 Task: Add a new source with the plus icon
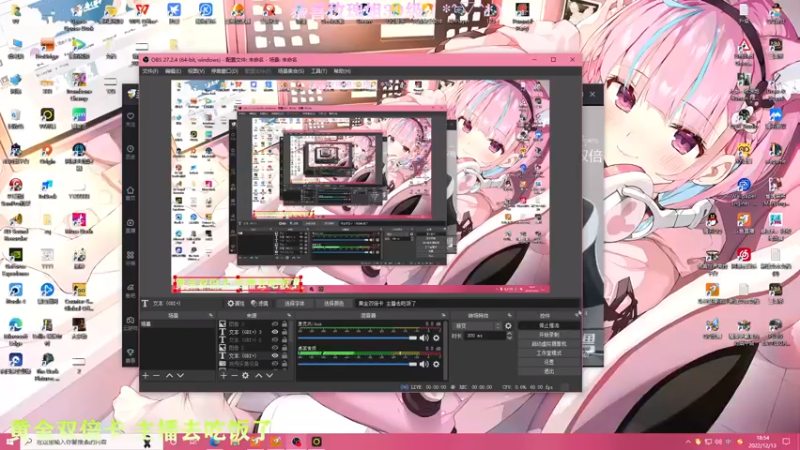tap(223, 376)
